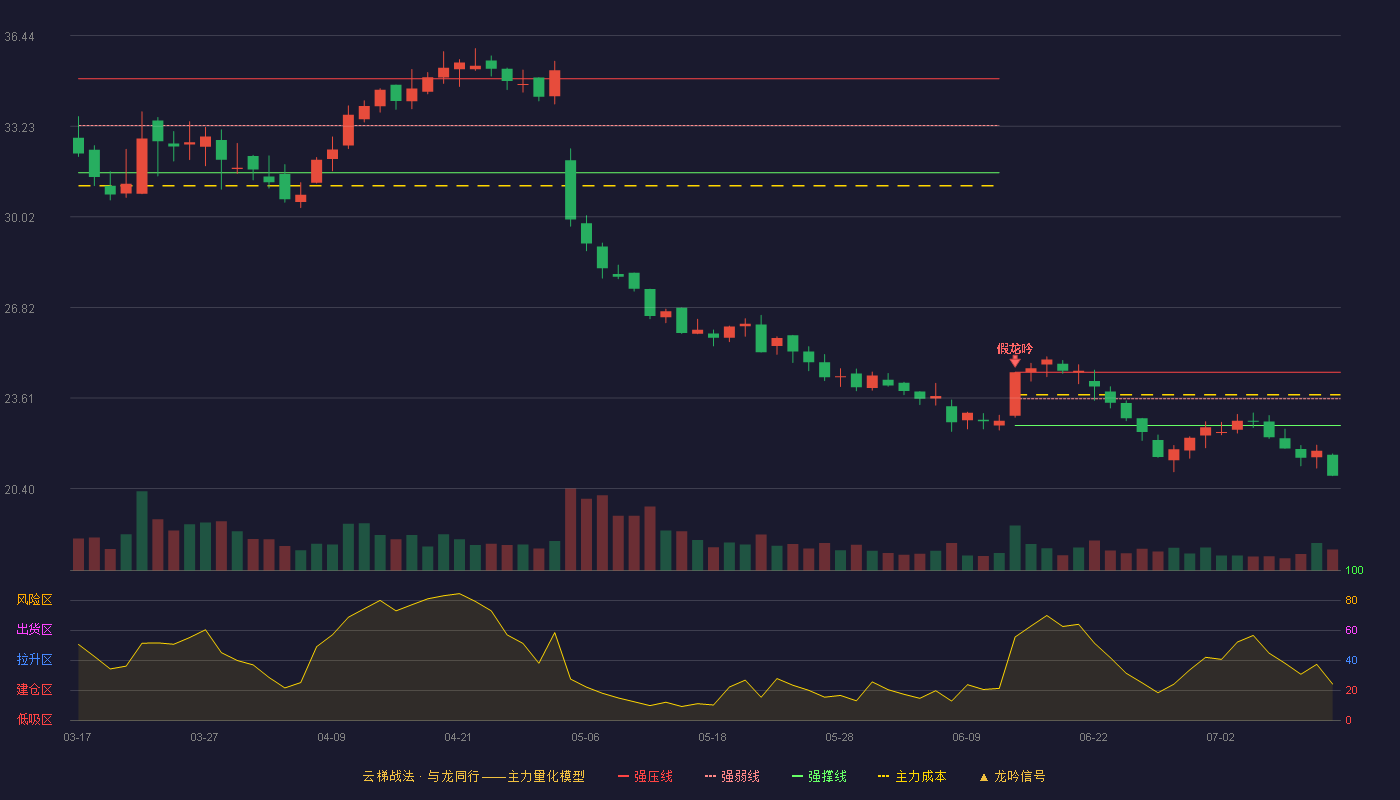This screenshot has height=800, width=1400.
Task: Select the 建仓区 zone label
Action: tap(34, 690)
